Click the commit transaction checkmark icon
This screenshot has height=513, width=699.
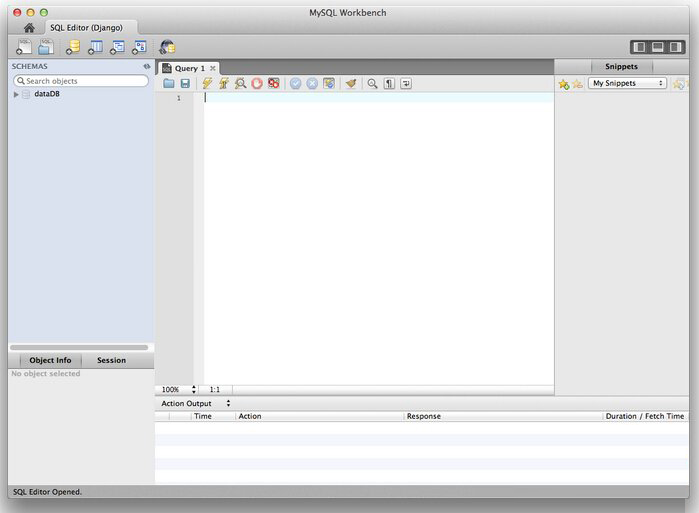[295, 84]
